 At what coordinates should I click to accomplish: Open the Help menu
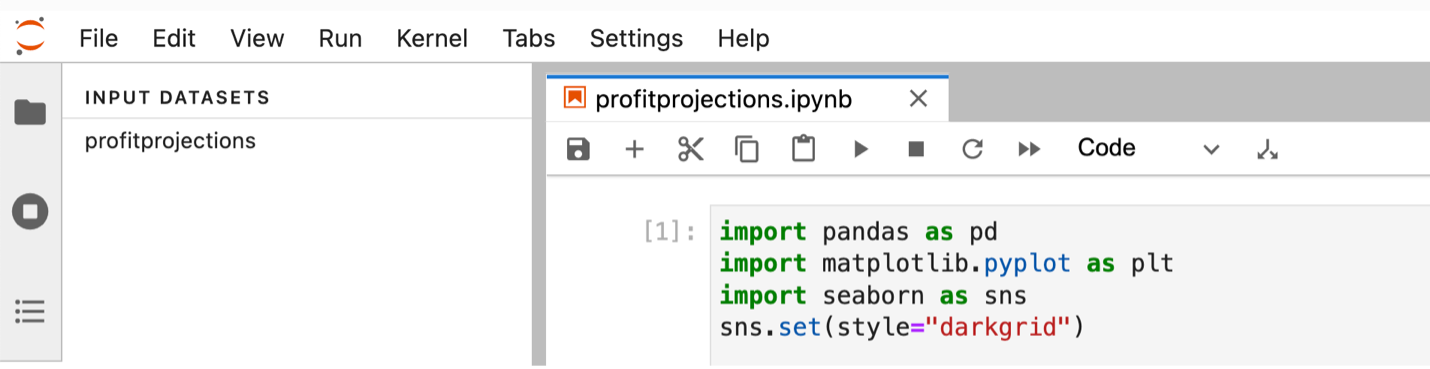[743, 38]
